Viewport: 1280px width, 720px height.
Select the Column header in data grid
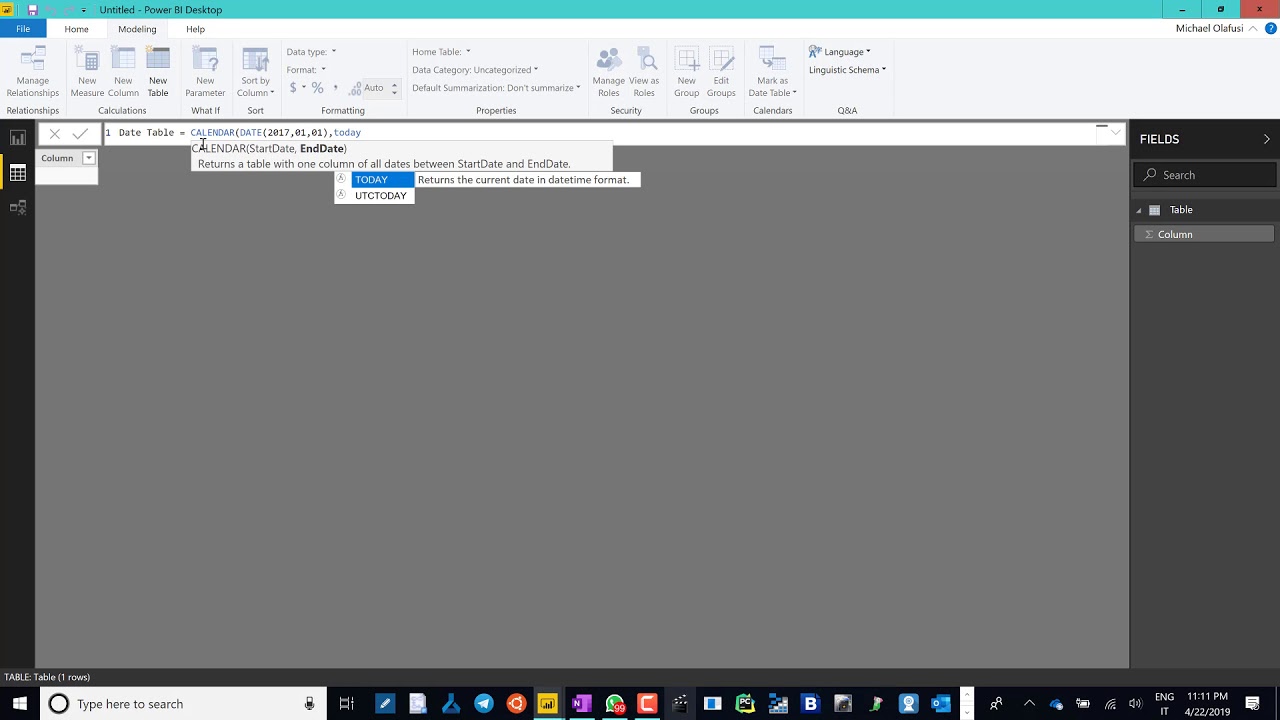click(x=57, y=158)
